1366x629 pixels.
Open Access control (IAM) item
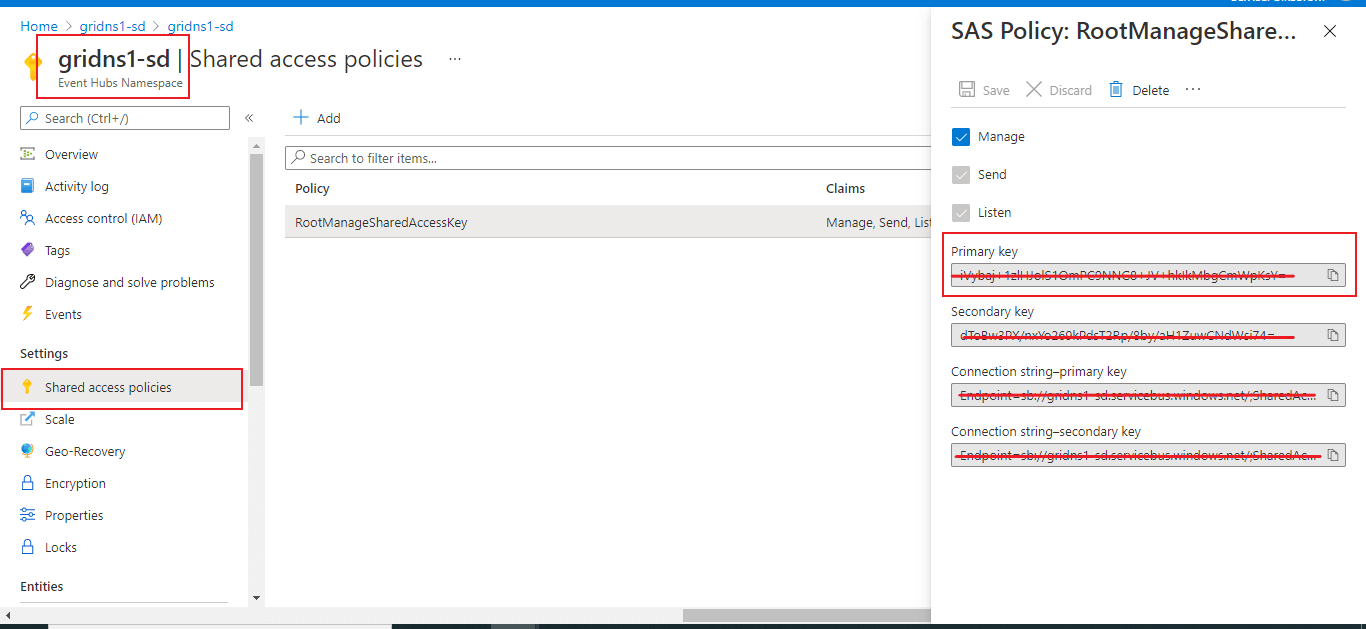pos(103,218)
